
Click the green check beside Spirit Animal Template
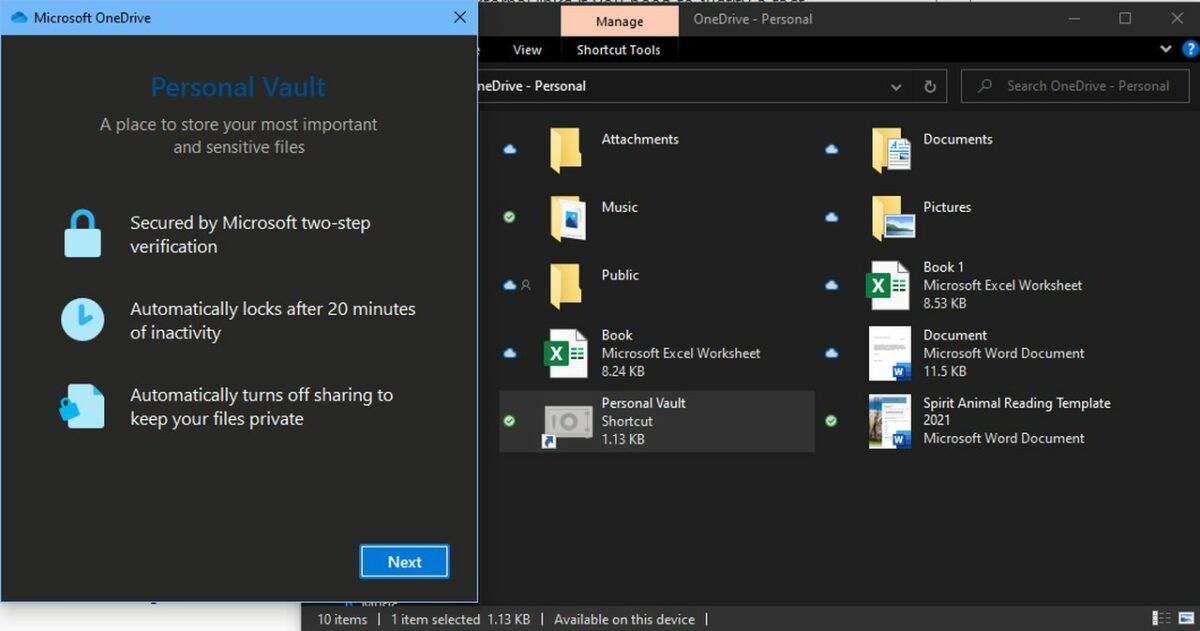coord(832,421)
